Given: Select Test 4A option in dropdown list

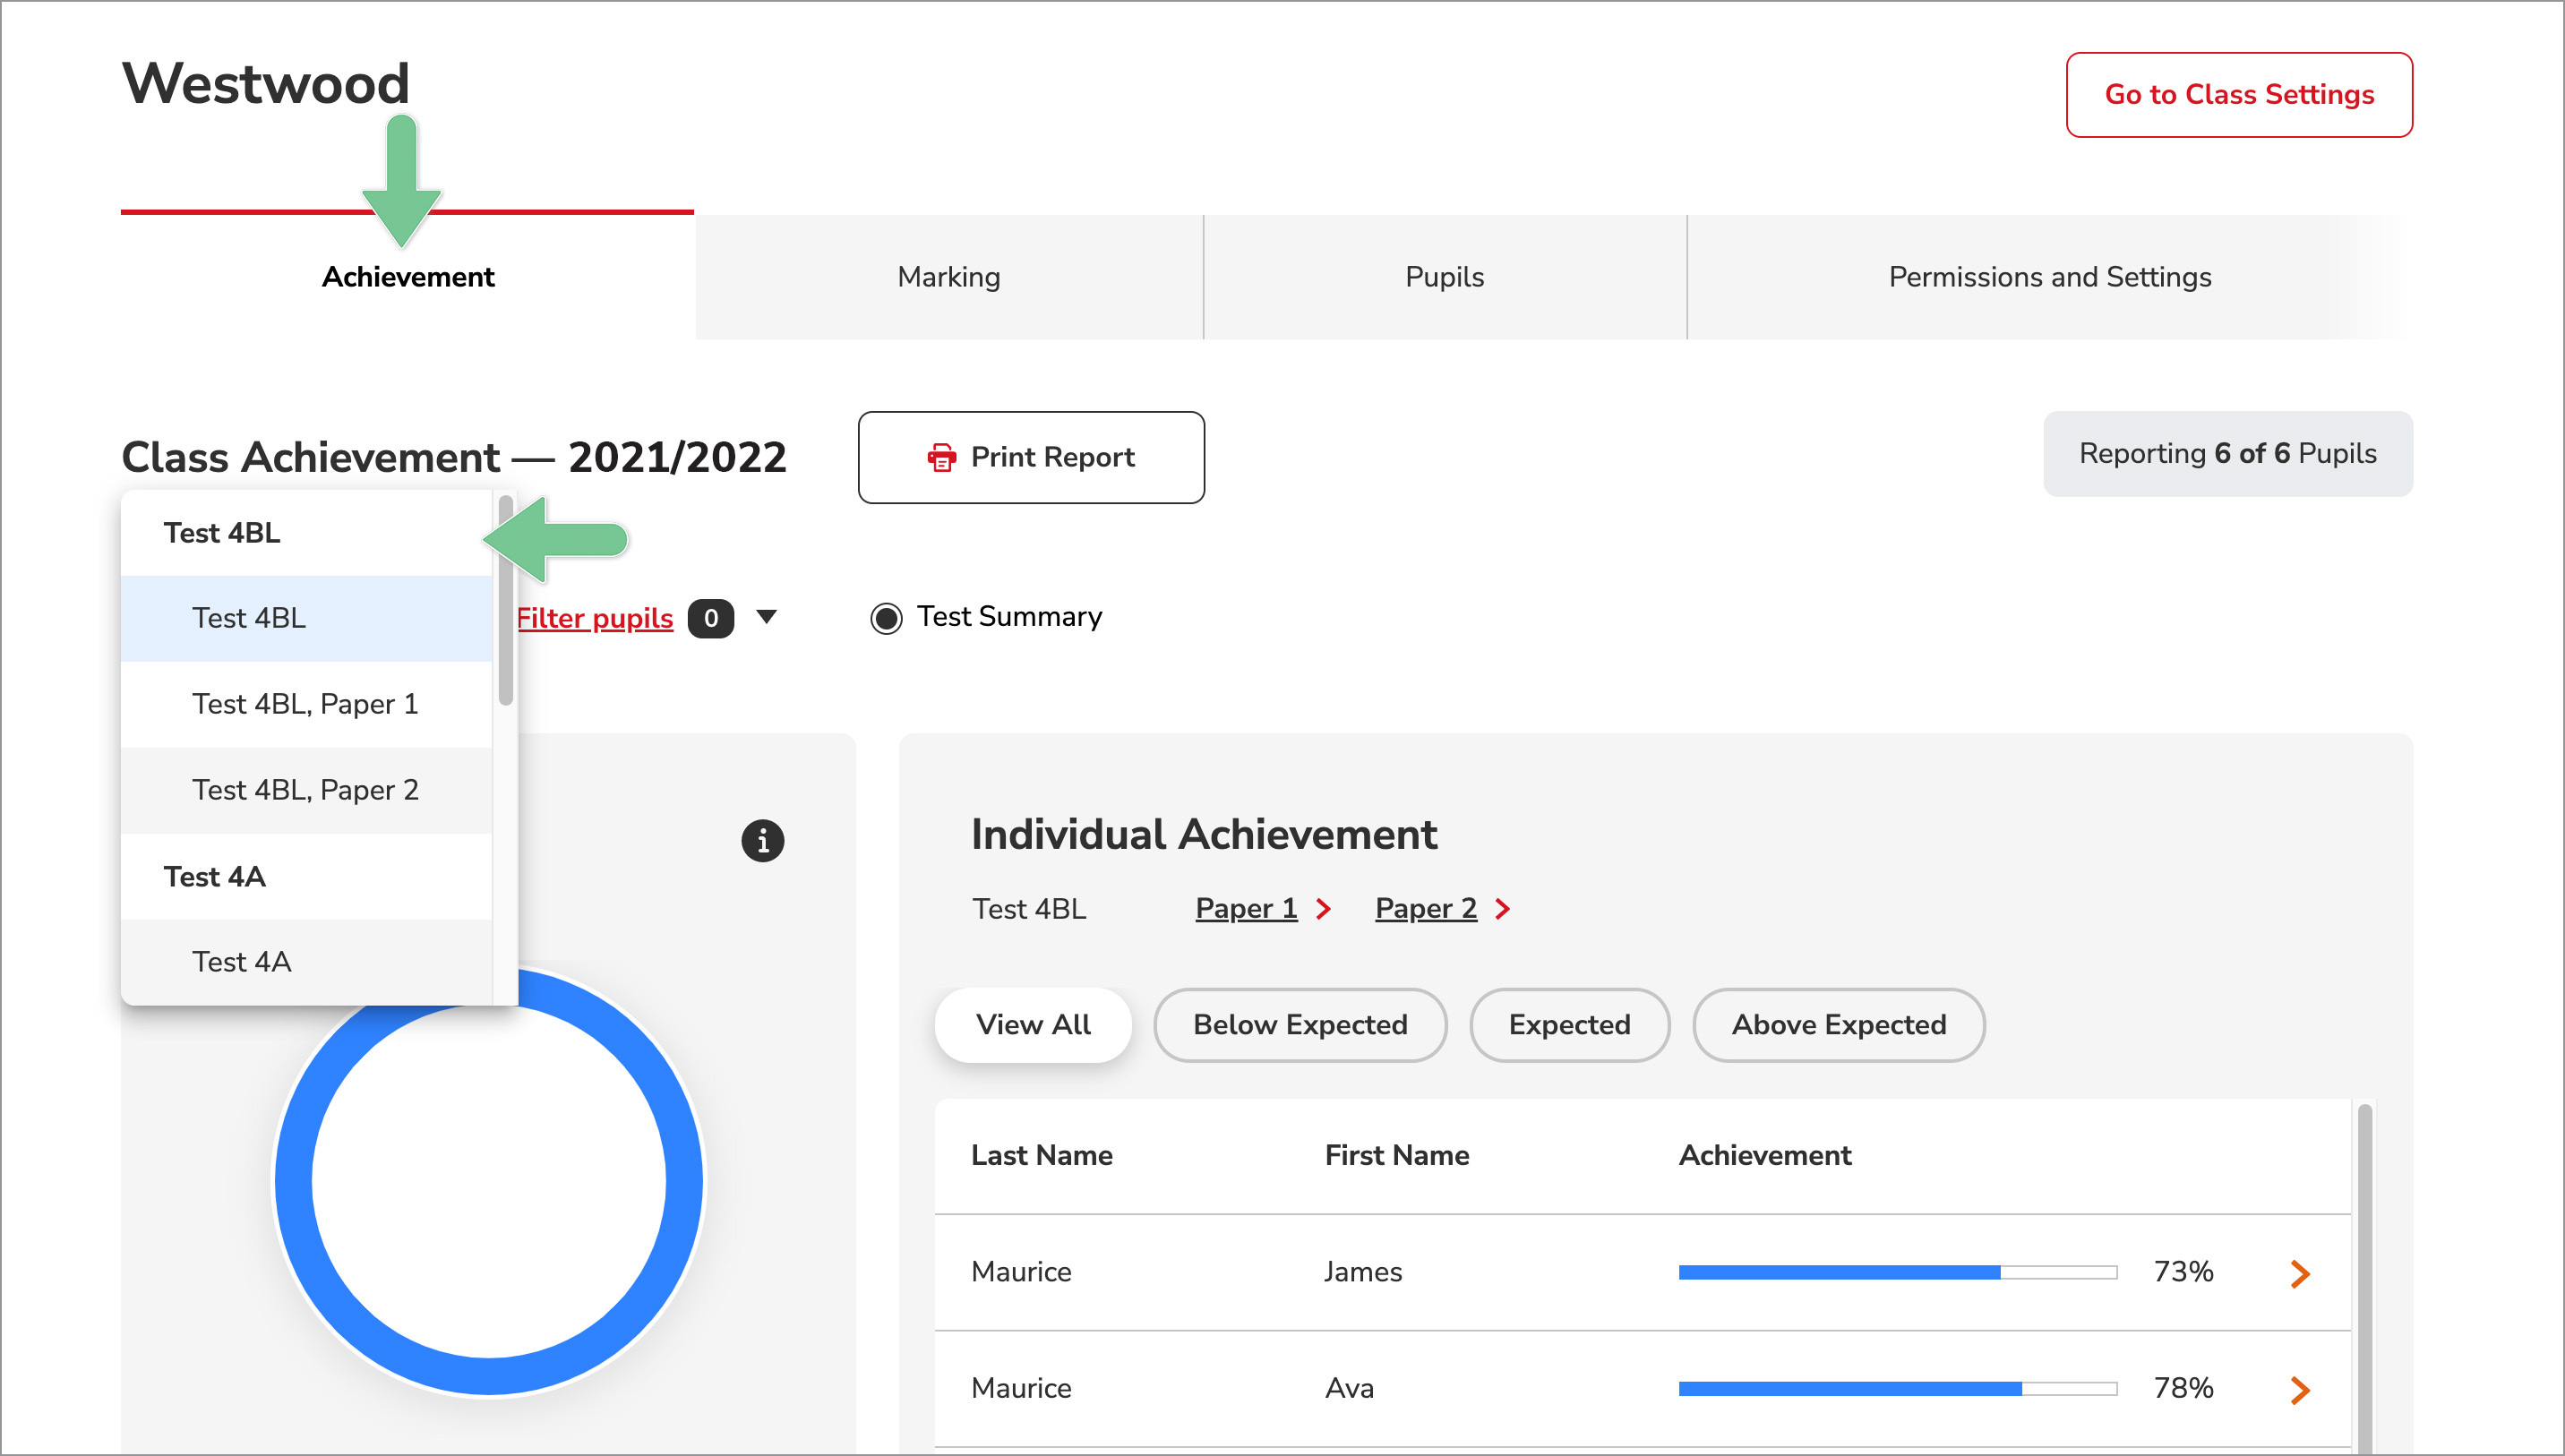Looking at the screenshot, I should coord(241,961).
